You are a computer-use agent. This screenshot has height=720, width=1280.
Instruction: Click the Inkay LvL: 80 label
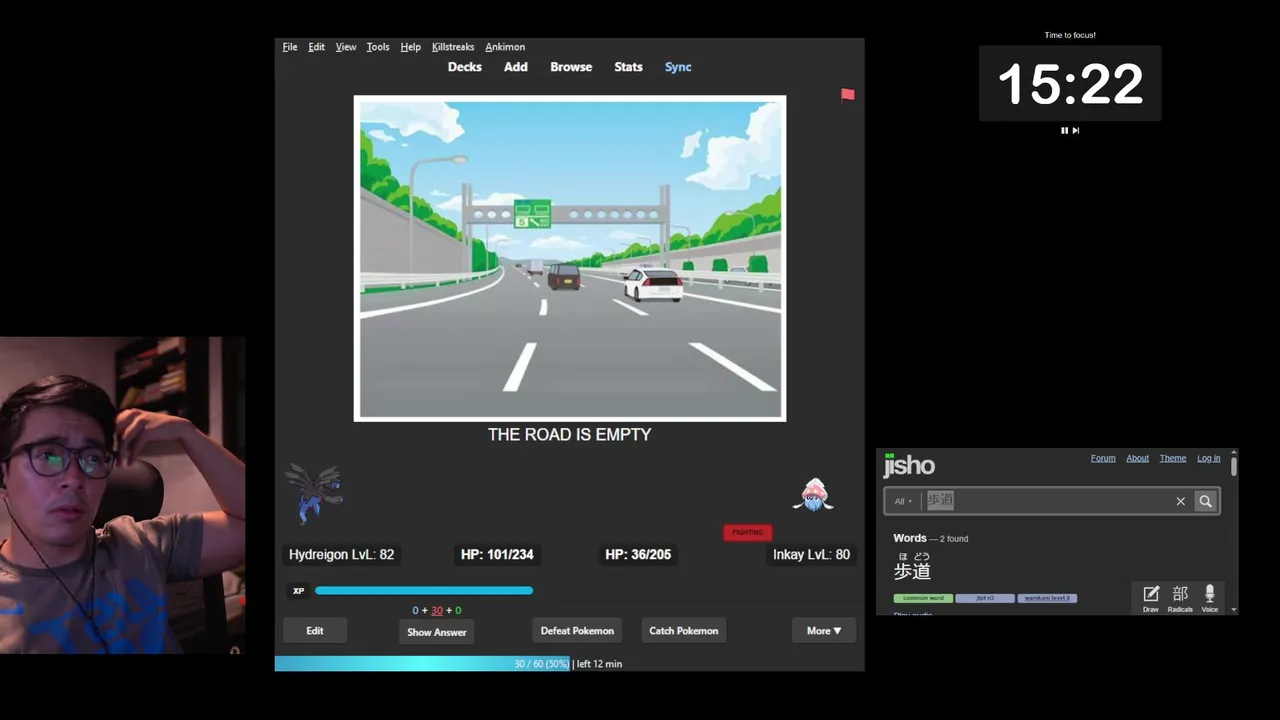[x=811, y=554]
